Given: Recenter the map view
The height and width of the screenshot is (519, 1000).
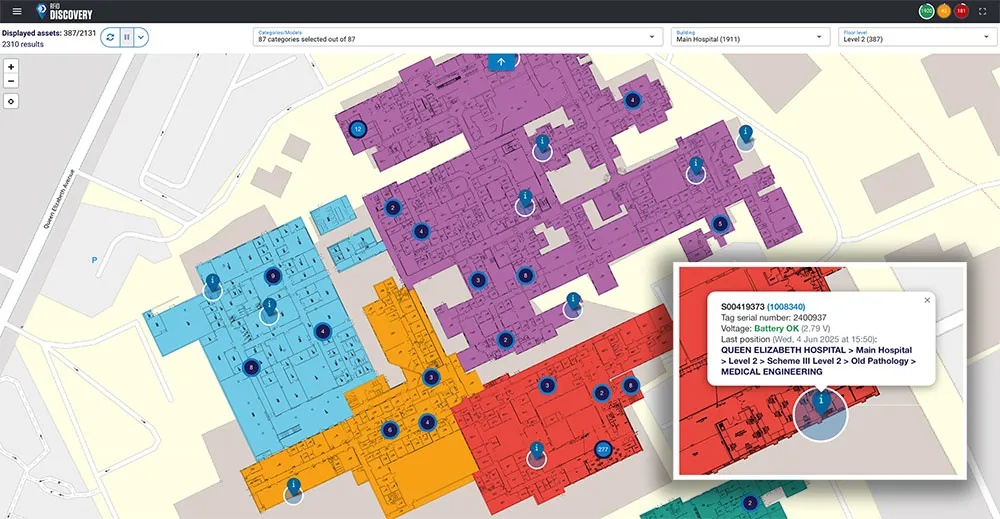Looking at the screenshot, I should click(11, 101).
